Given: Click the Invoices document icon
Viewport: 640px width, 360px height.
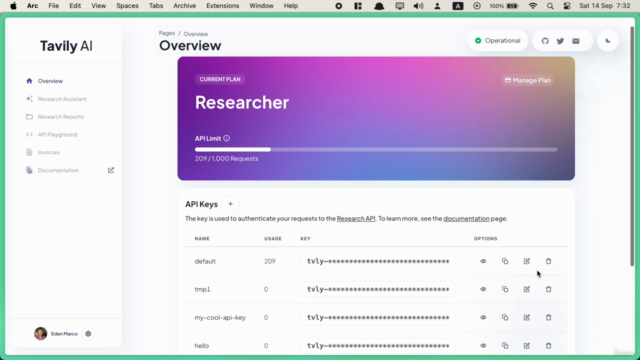Looking at the screenshot, I should point(29,152).
